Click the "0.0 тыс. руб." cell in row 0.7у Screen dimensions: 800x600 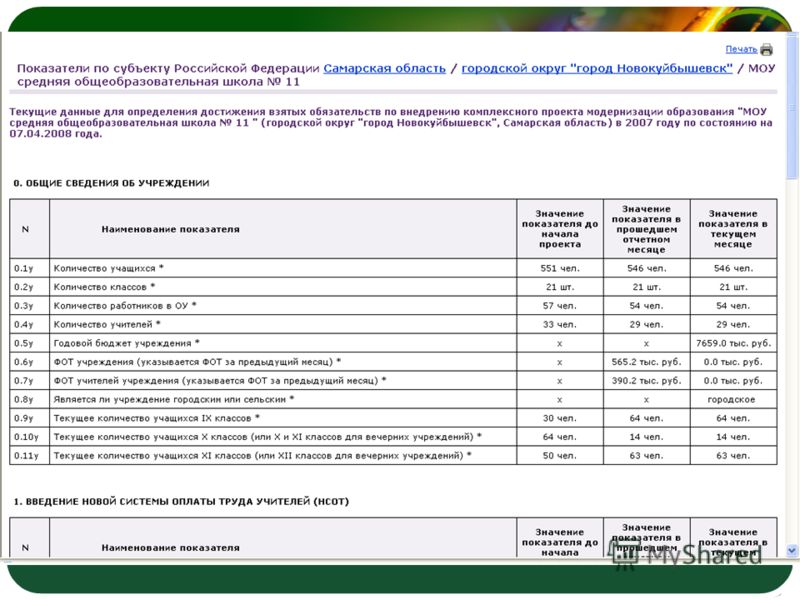coord(733,381)
